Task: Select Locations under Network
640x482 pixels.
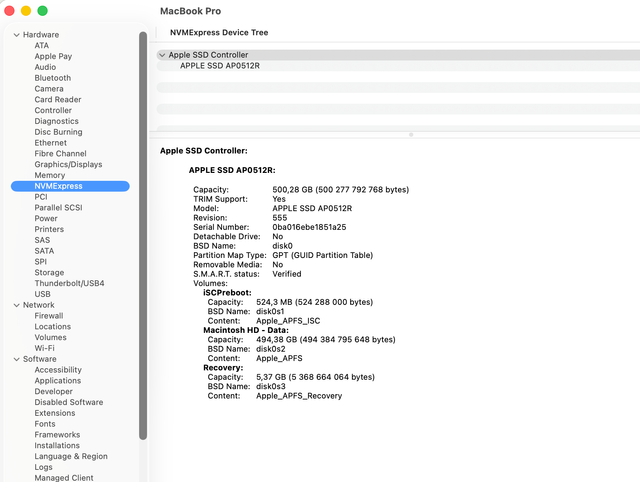Action: coord(53,327)
